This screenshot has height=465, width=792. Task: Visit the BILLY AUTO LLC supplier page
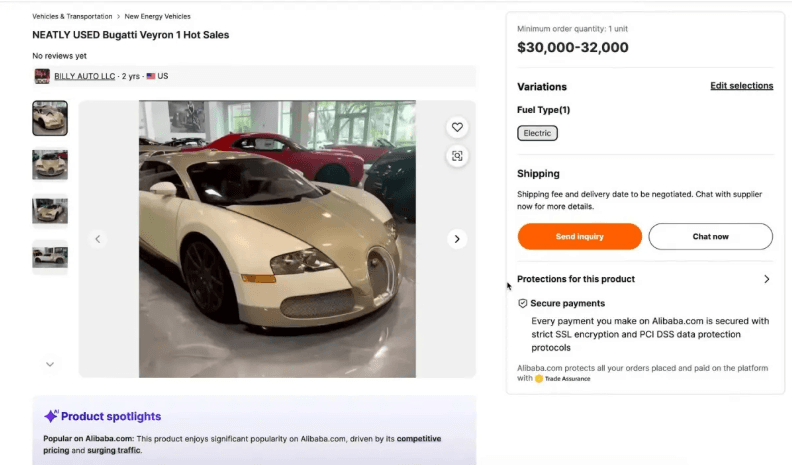[x=85, y=76]
